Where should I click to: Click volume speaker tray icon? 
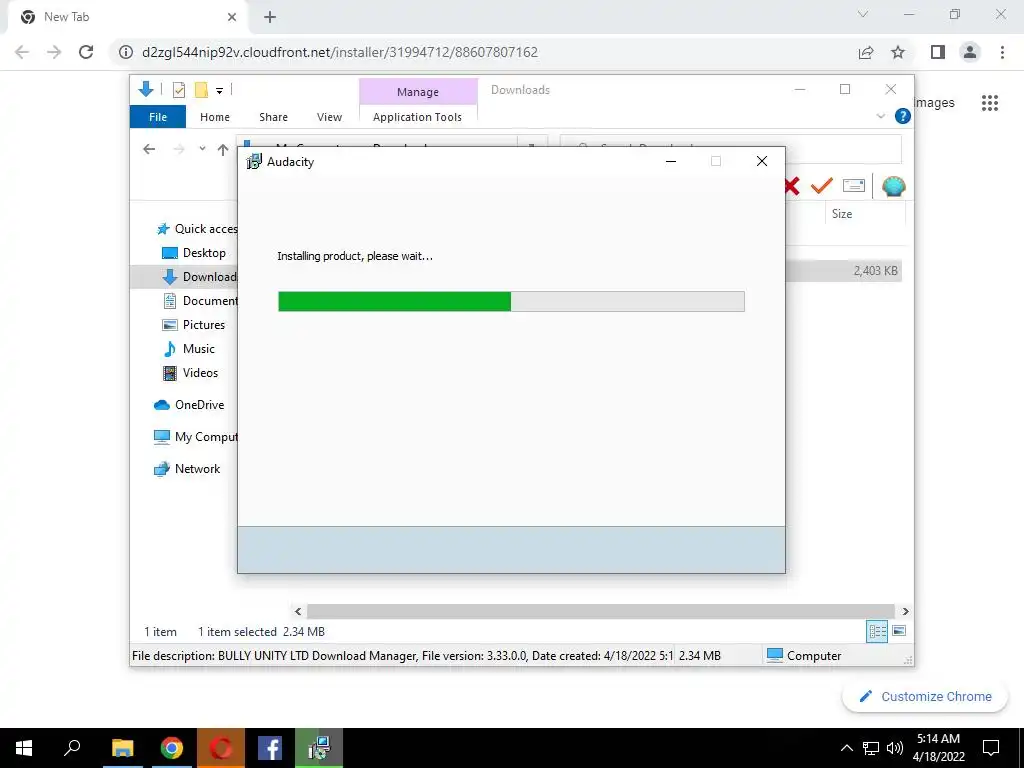(895, 748)
